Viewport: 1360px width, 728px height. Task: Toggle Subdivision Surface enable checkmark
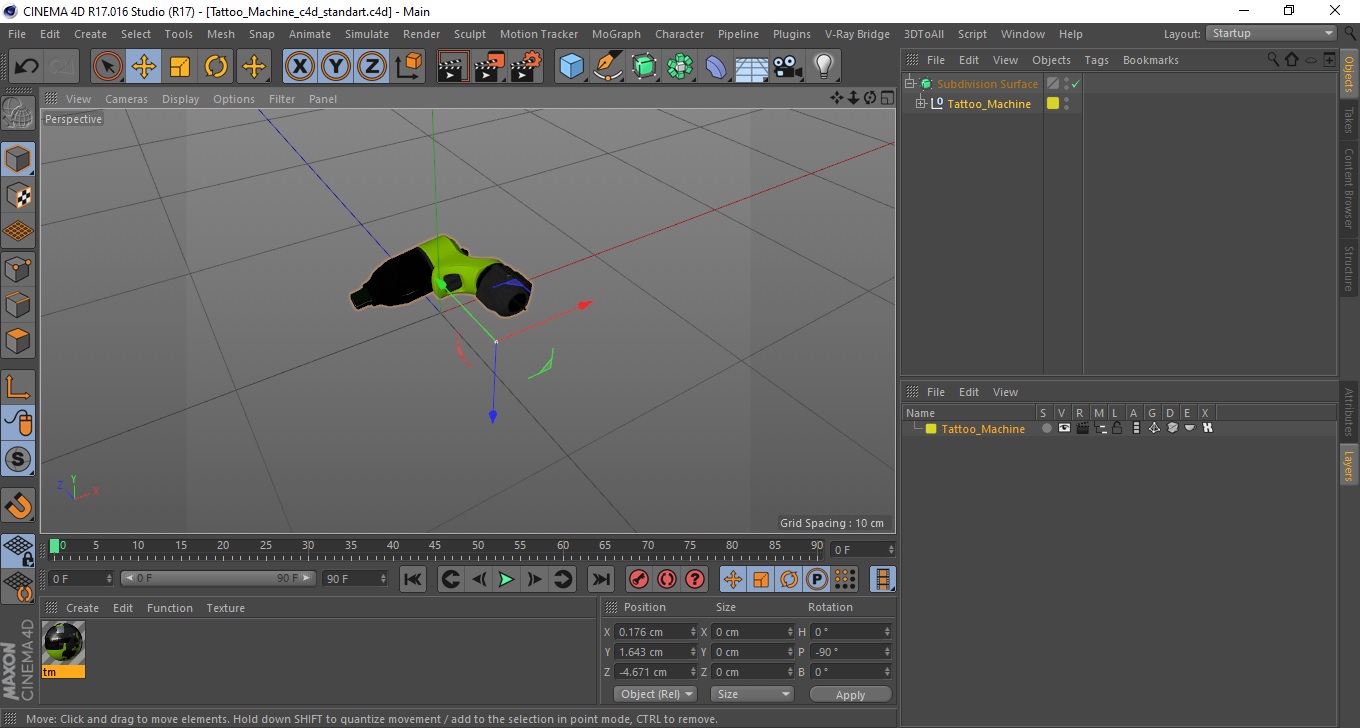[x=1075, y=84]
